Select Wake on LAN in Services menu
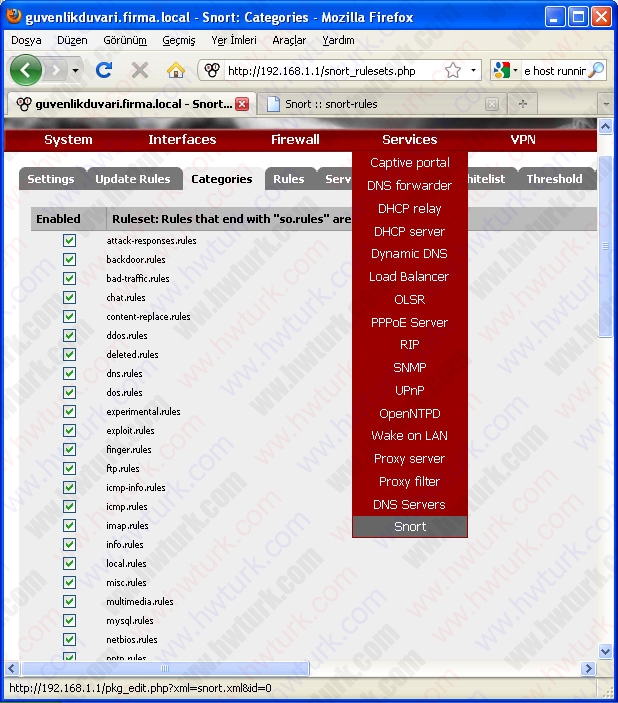Screen dimensions: 618x703 pos(409,436)
